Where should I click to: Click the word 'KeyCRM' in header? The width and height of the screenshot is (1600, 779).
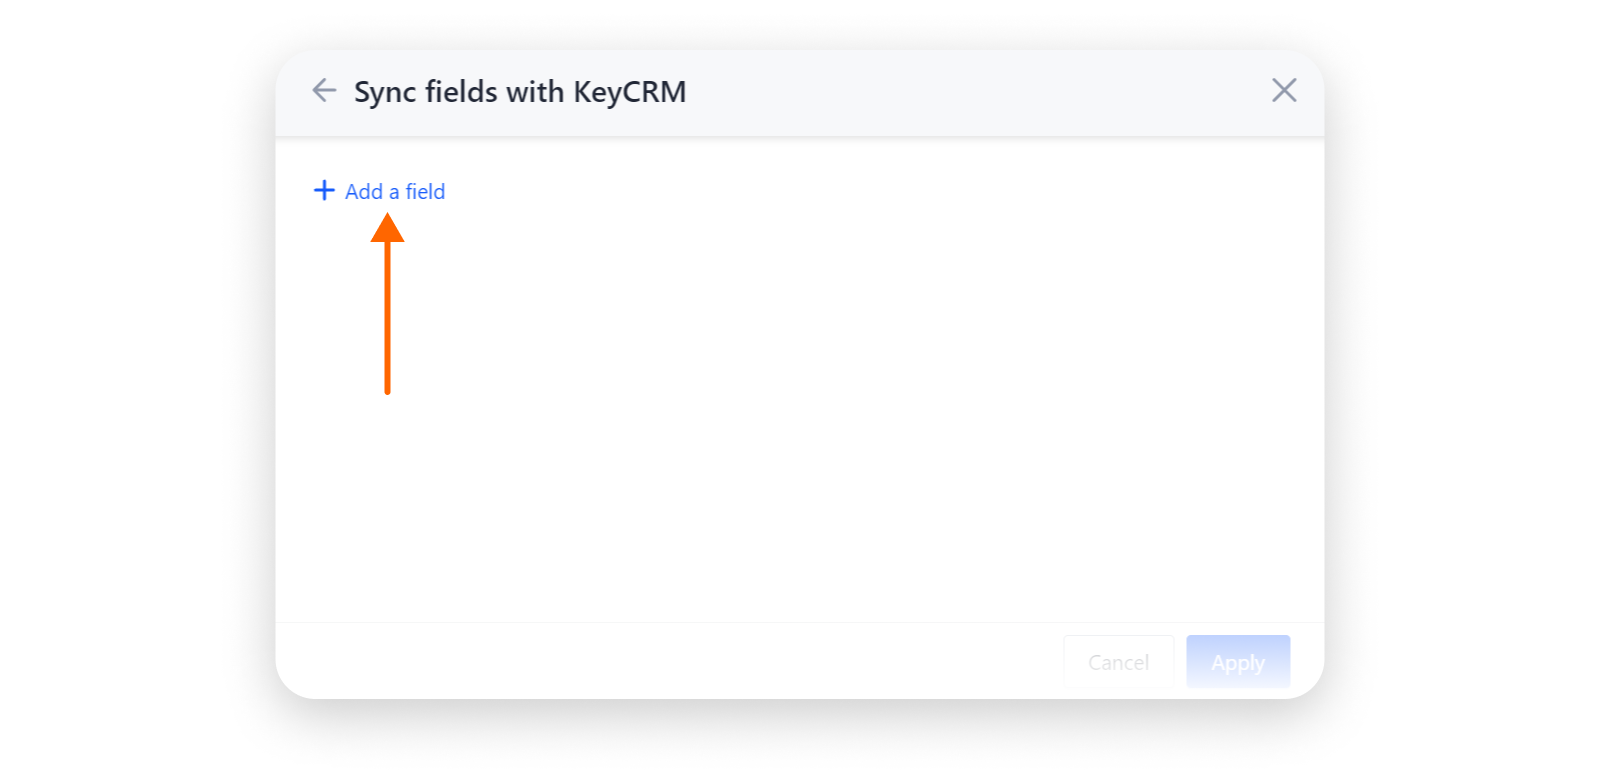[x=629, y=92]
